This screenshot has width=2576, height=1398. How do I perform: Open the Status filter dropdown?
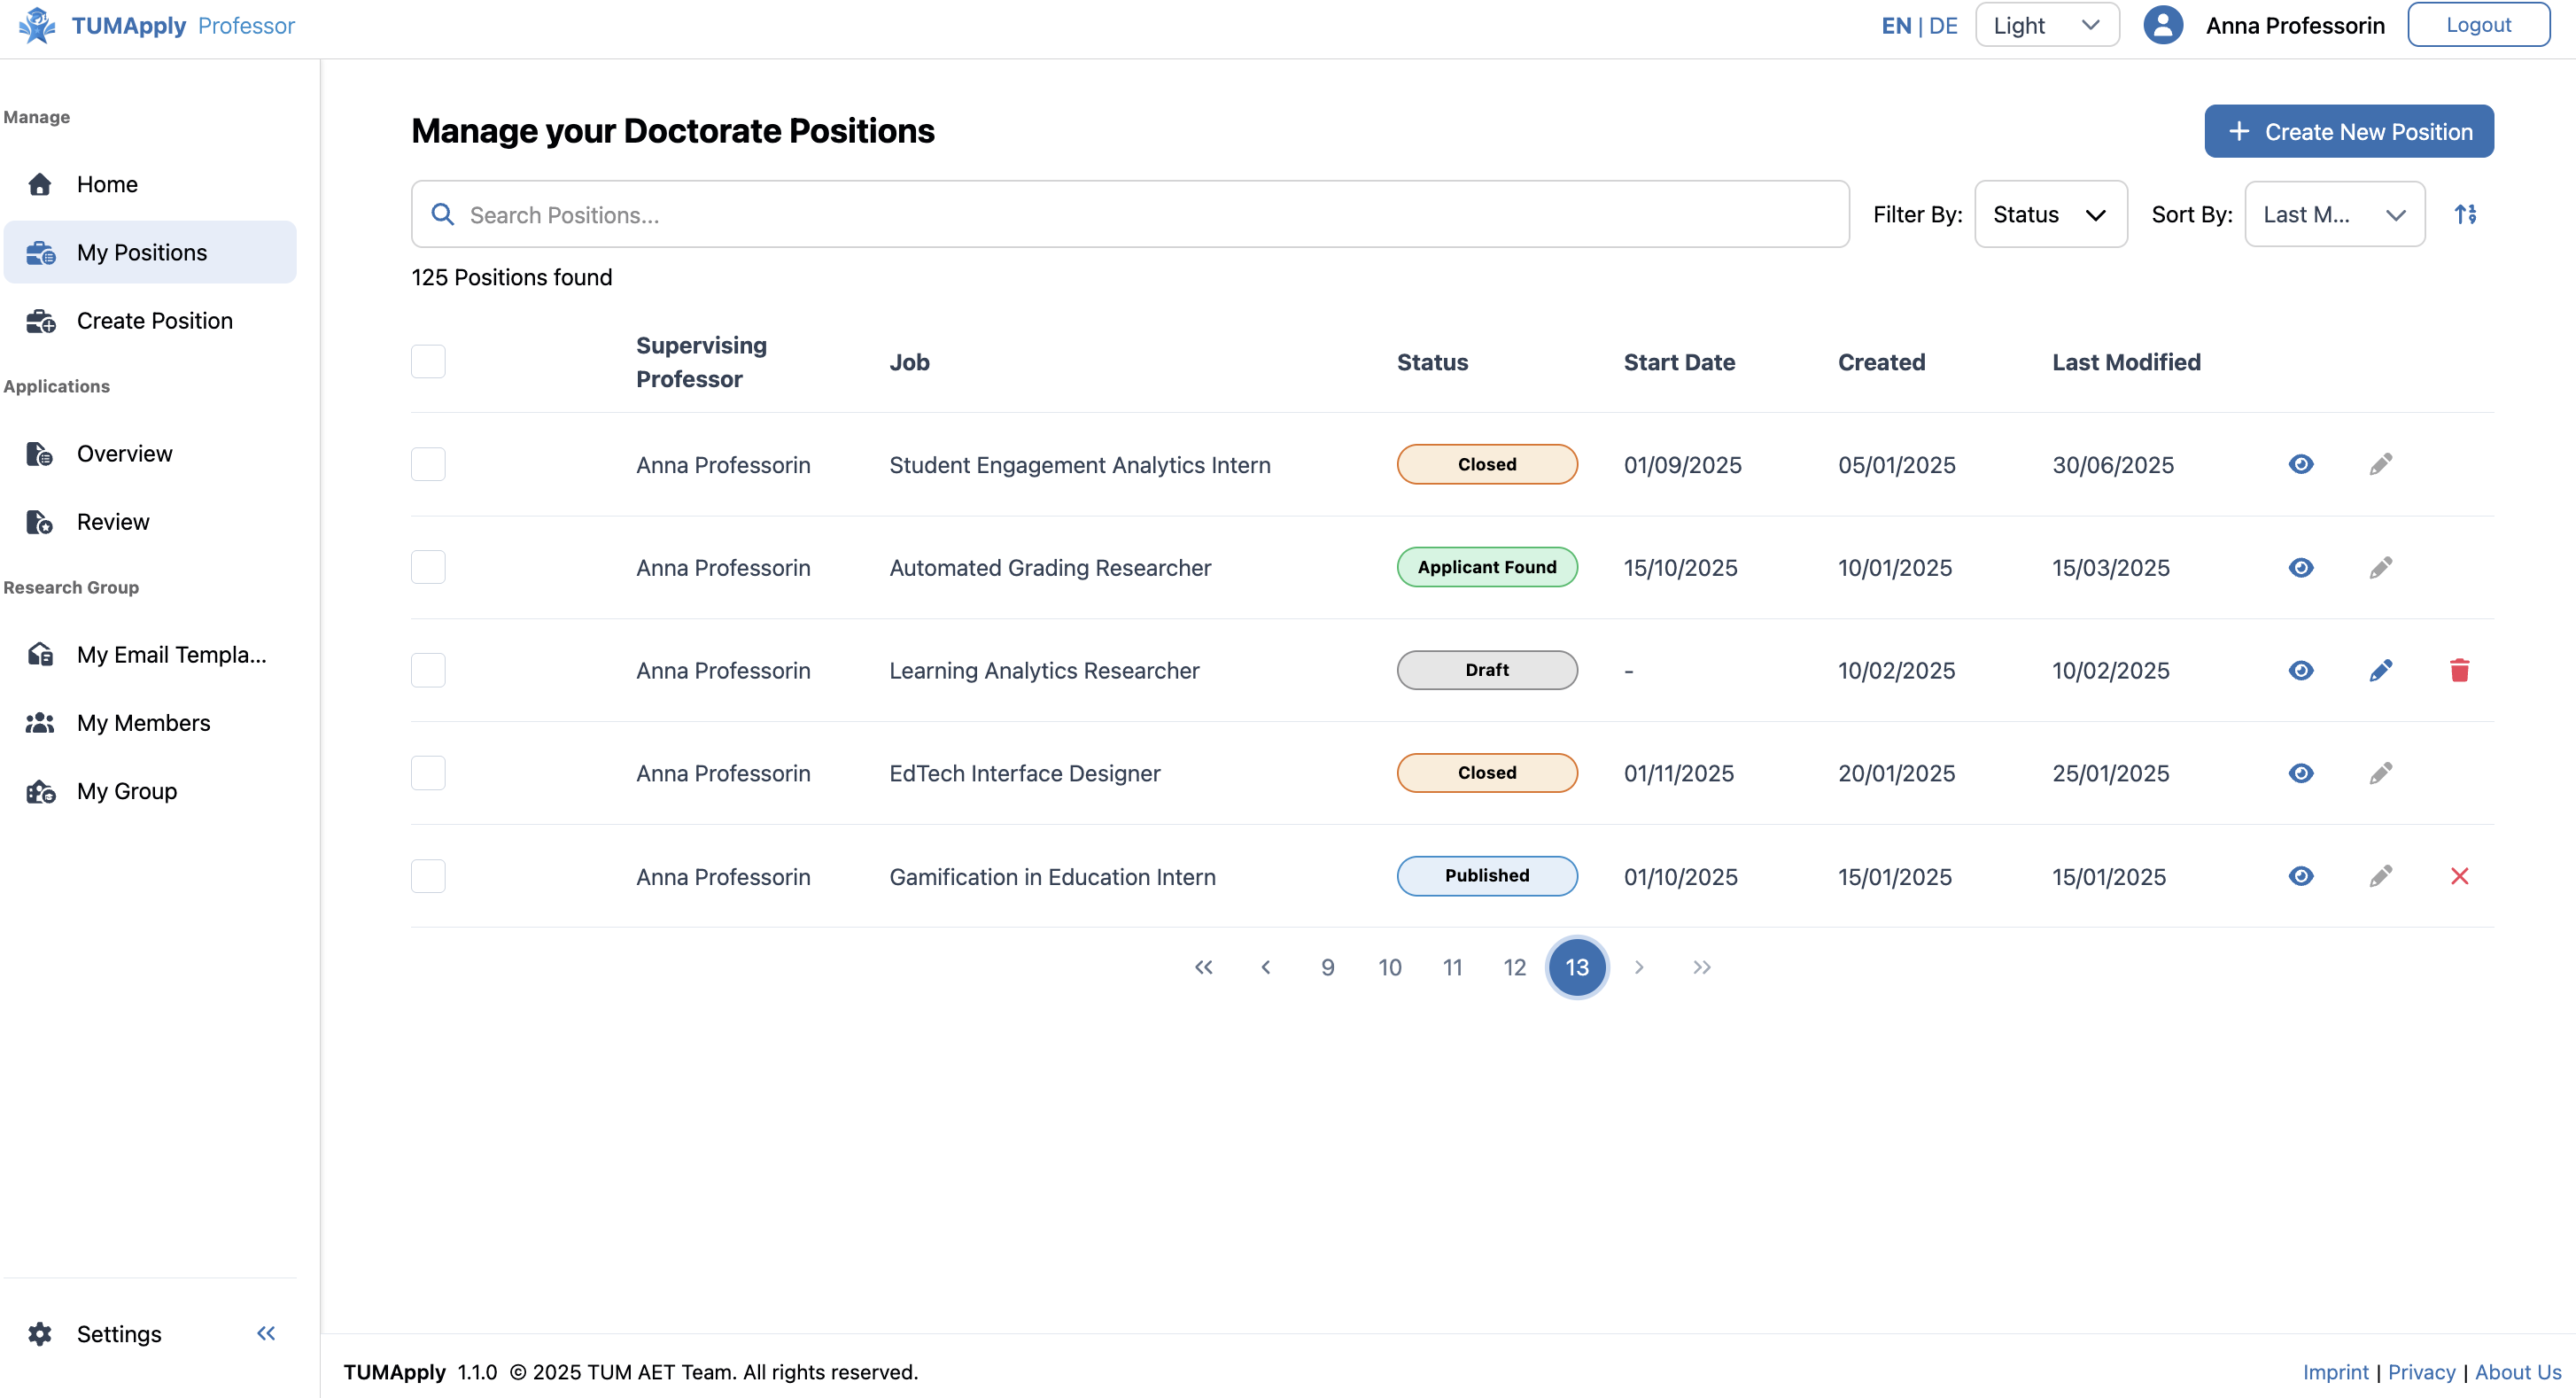pyautogui.click(x=2049, y=213)
